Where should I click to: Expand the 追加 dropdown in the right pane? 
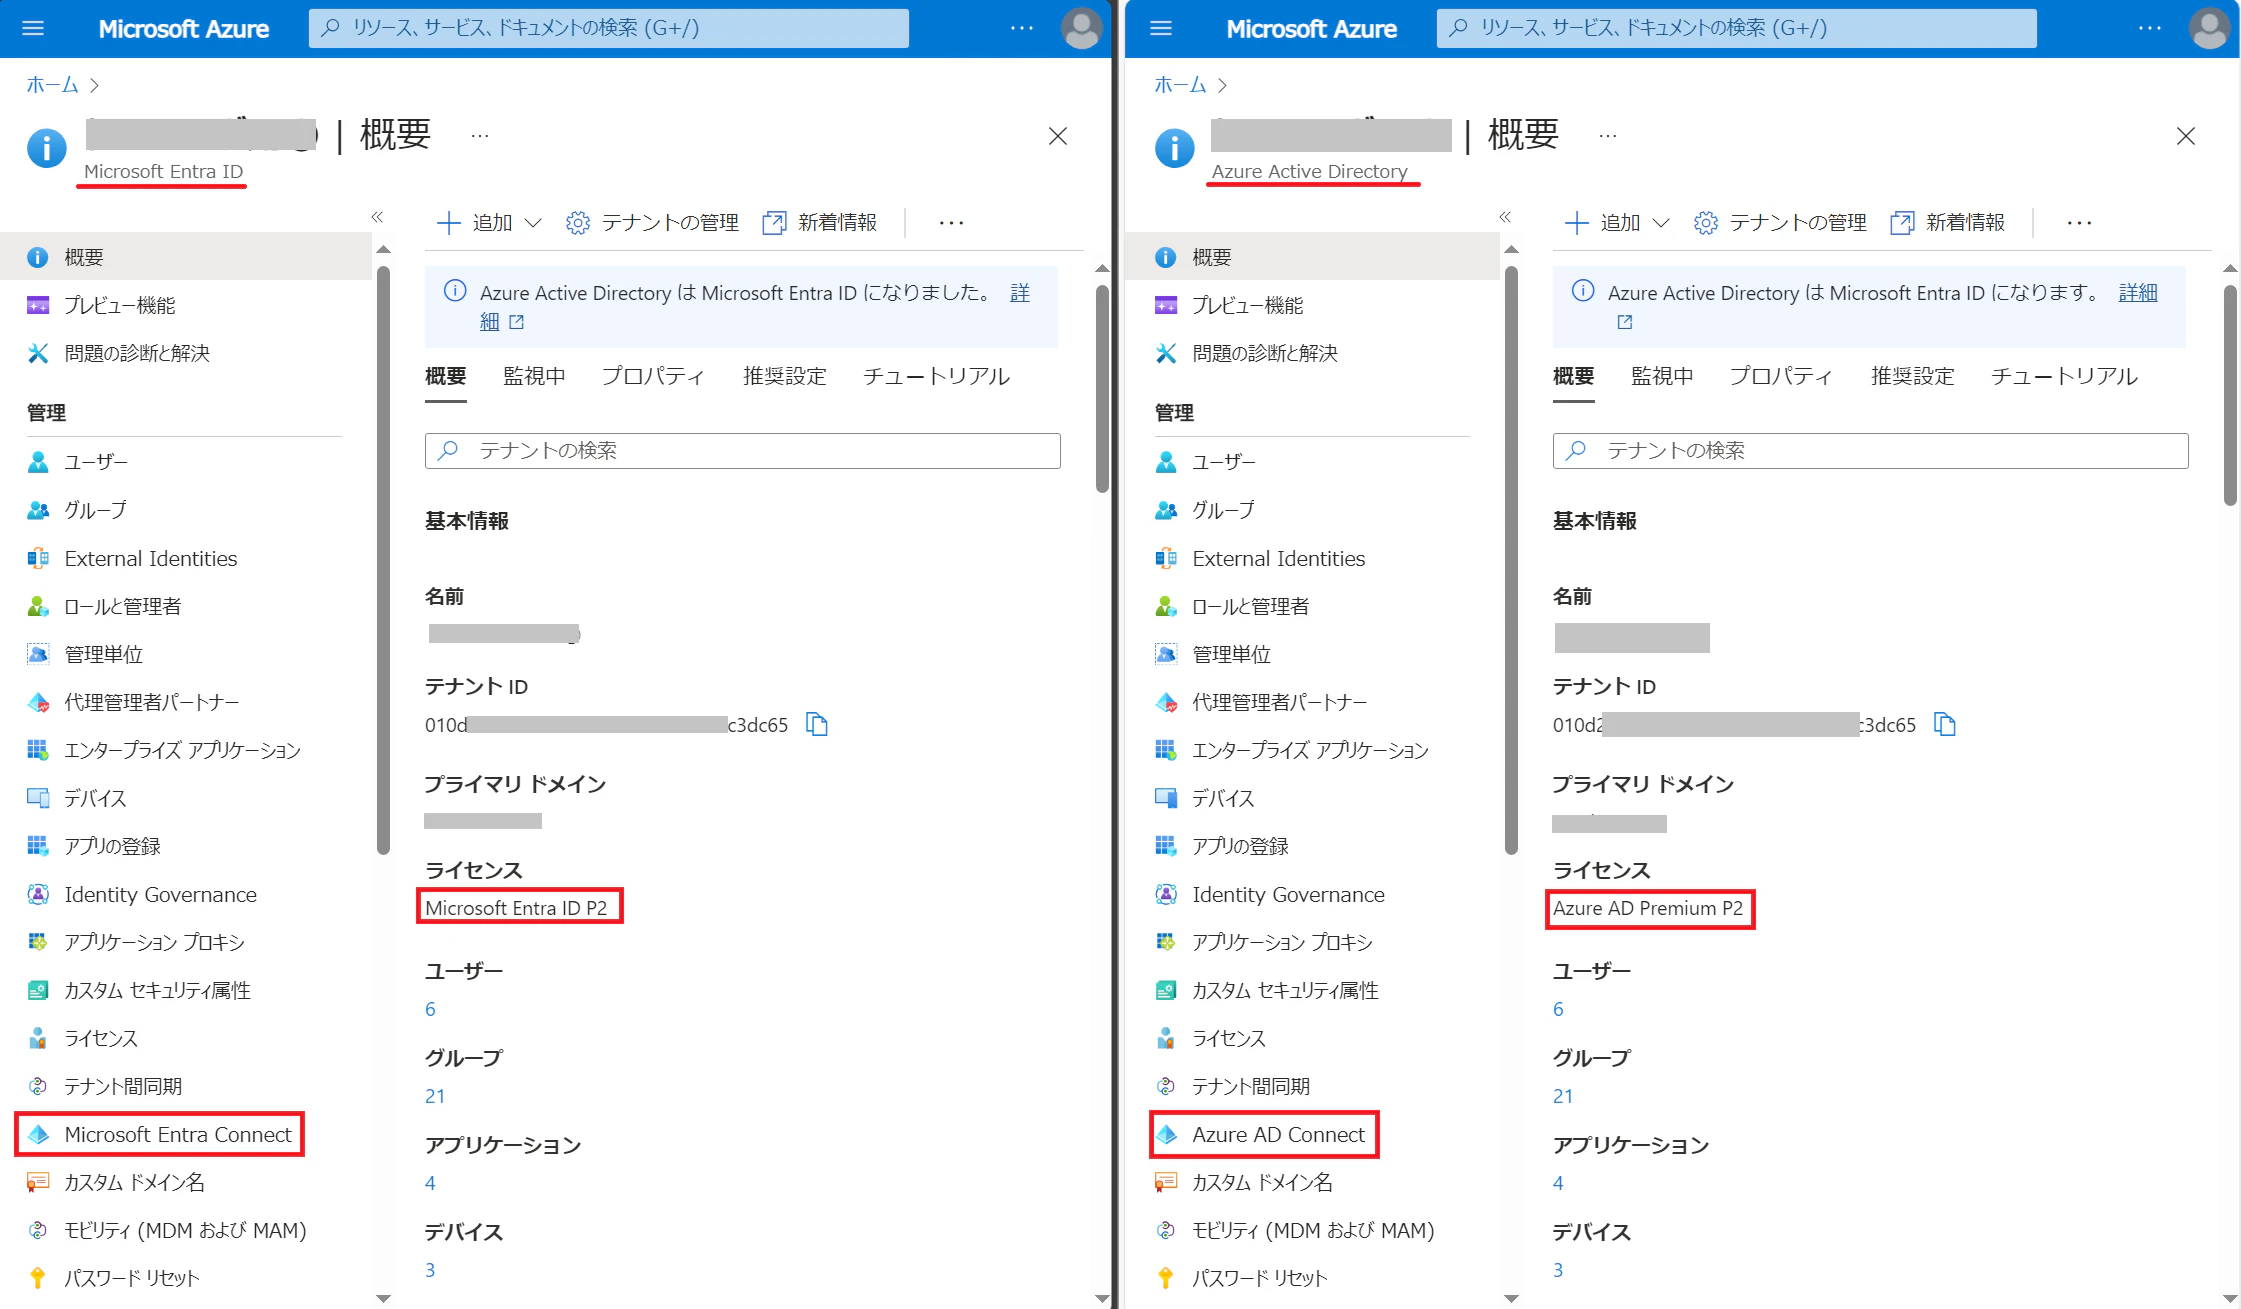1619,222
